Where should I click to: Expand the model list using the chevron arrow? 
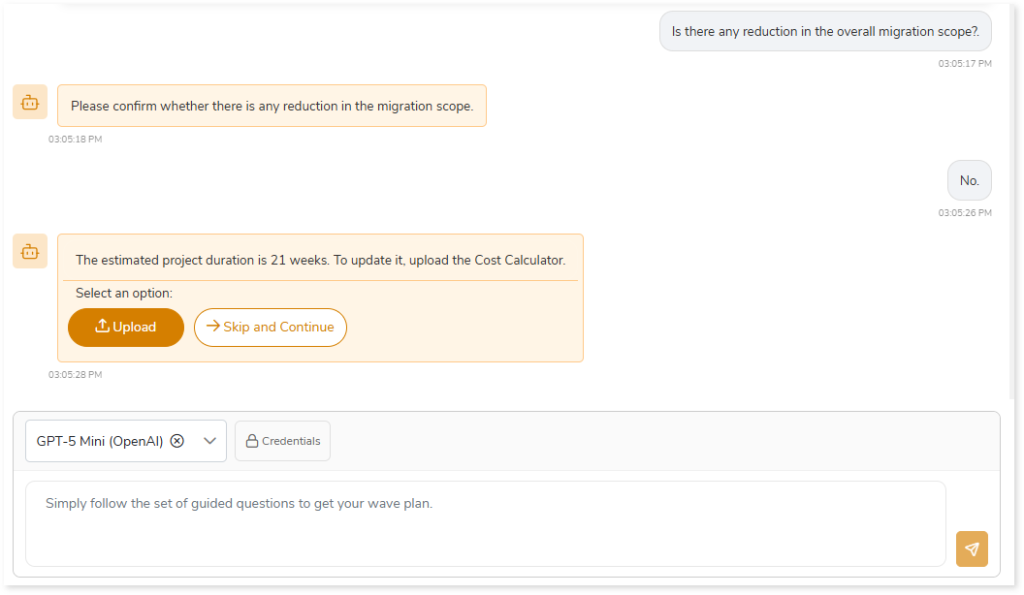point(210,441)
